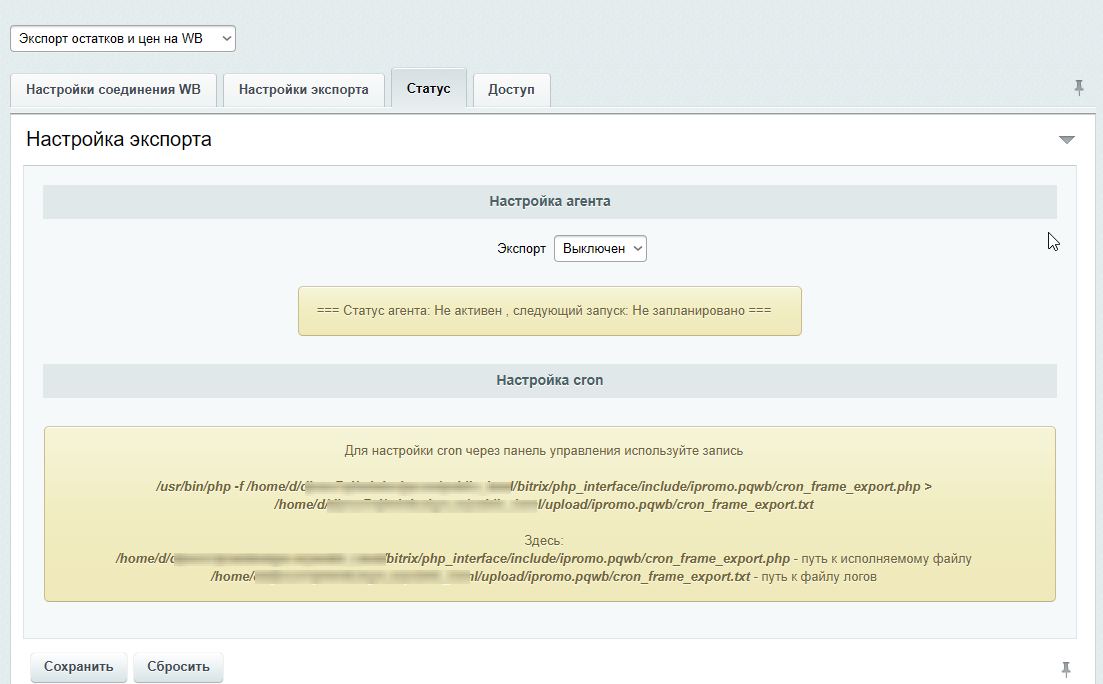Open the 'Настройки экспорта' tab
This screenshot has height=684, width=1103.
pos(303,89)
